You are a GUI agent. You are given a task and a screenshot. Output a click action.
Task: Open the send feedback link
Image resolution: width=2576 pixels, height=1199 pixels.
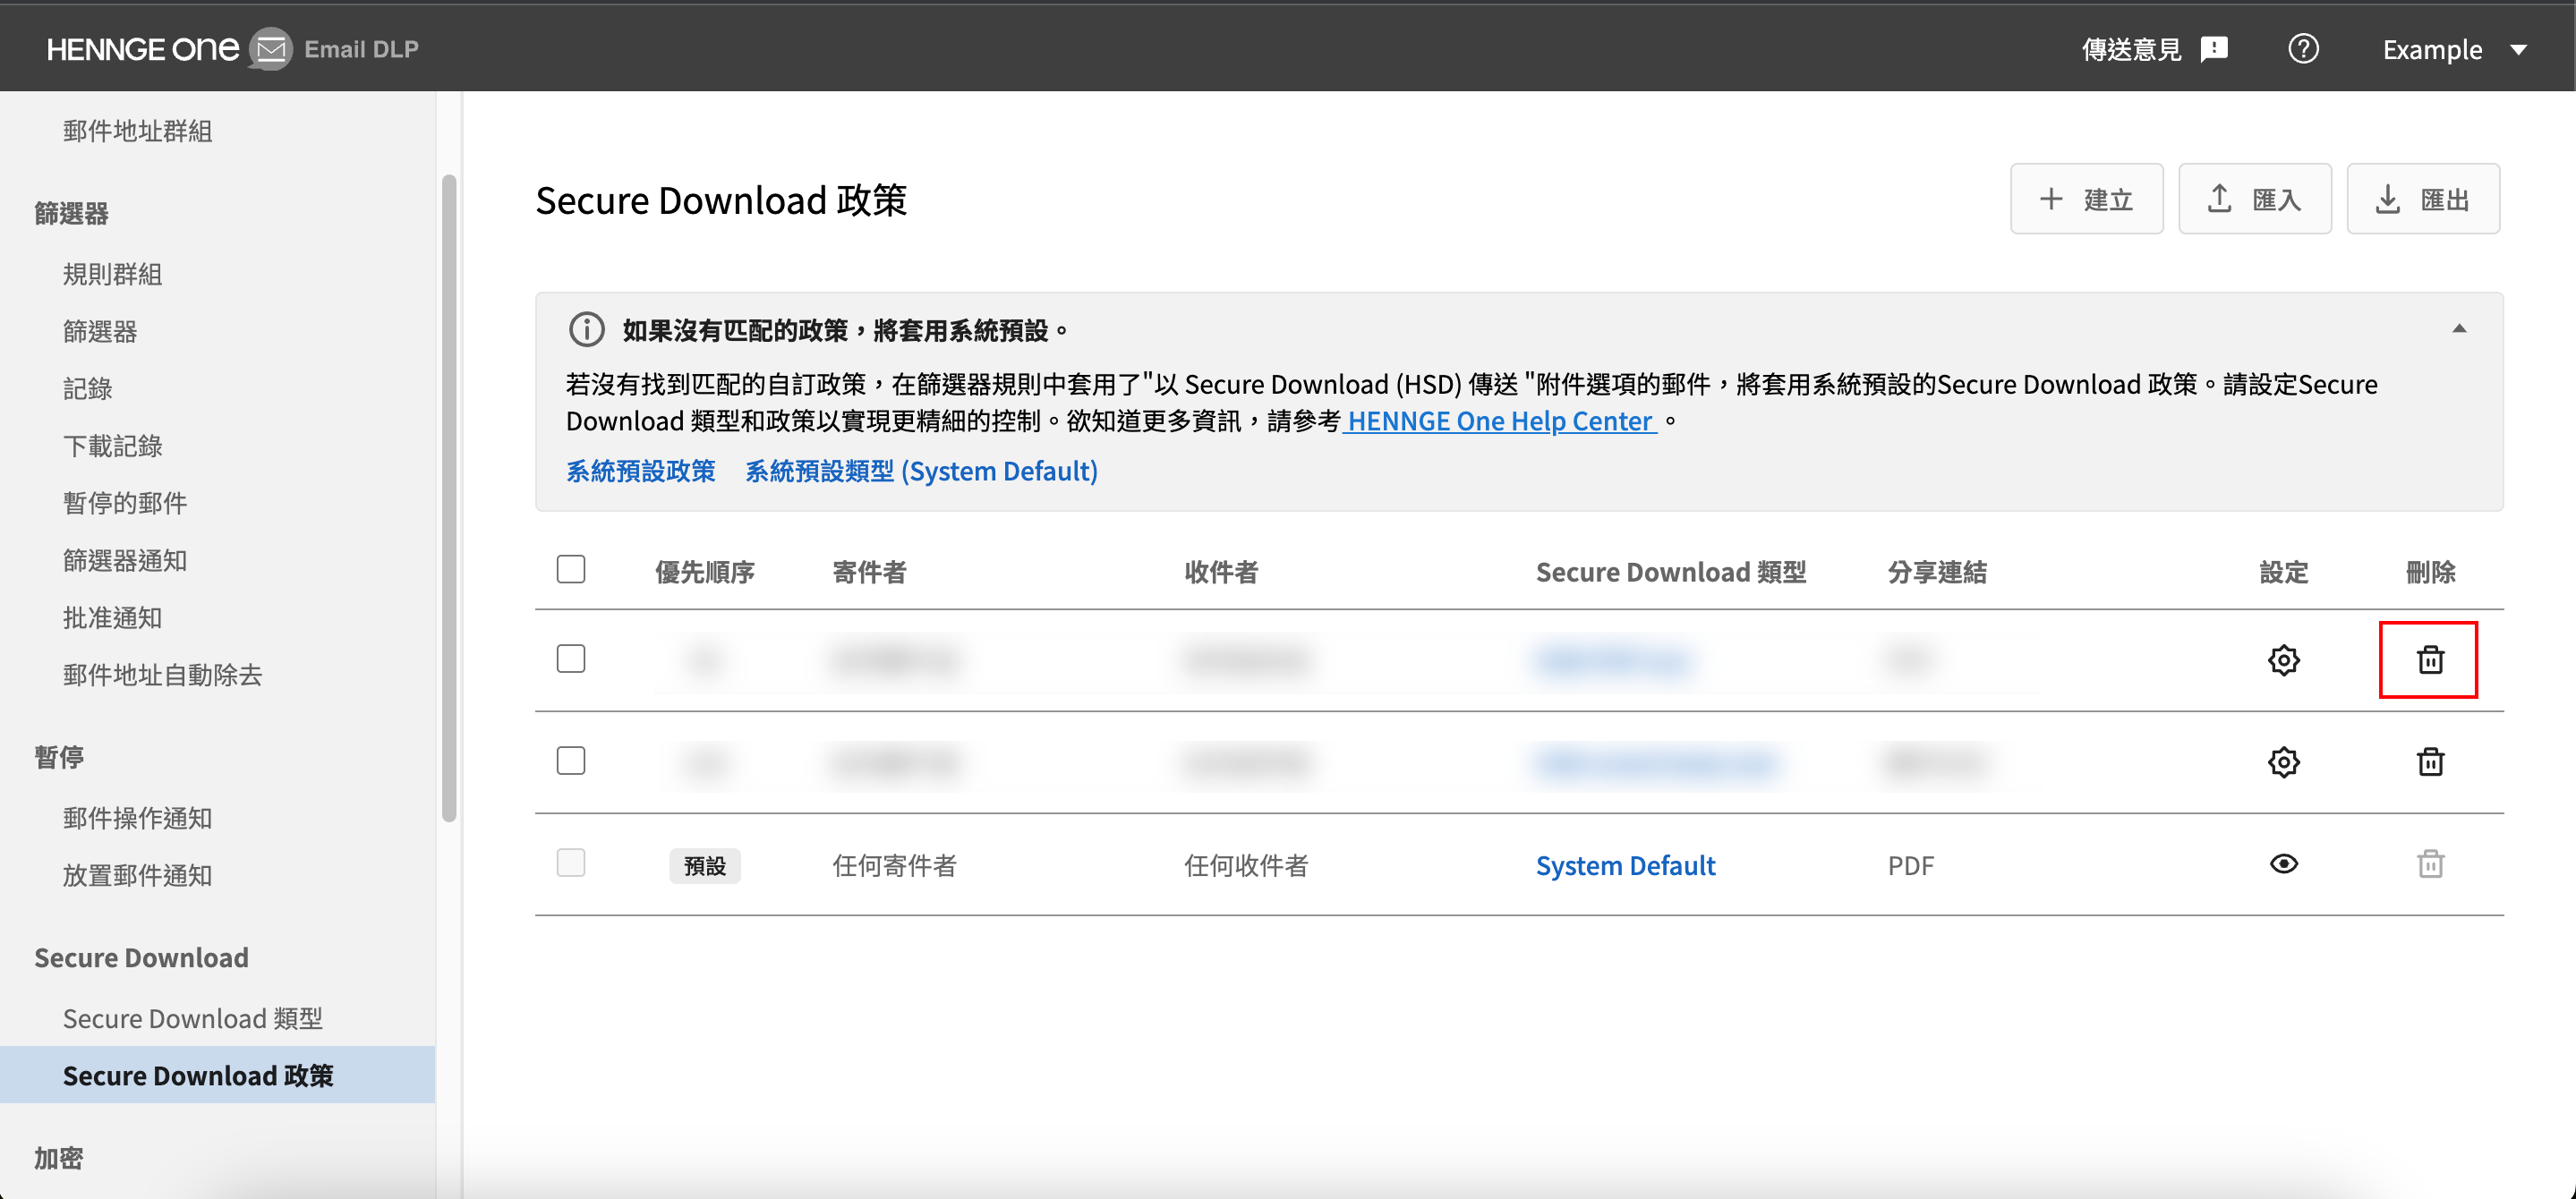[x=2154, y=49]
